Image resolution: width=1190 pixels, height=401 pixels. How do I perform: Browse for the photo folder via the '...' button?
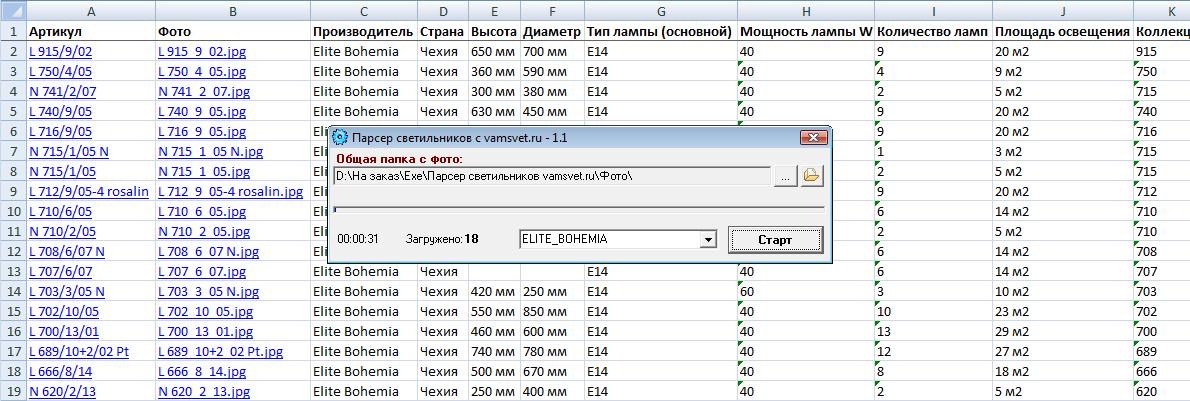pos(785,175)
